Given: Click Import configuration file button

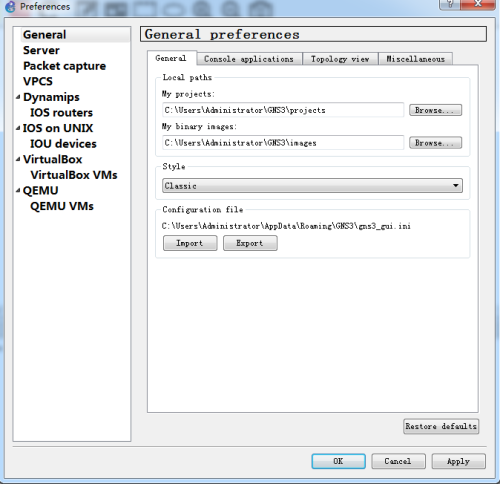Looking at the screenshot, I should (x=190, y=243).
